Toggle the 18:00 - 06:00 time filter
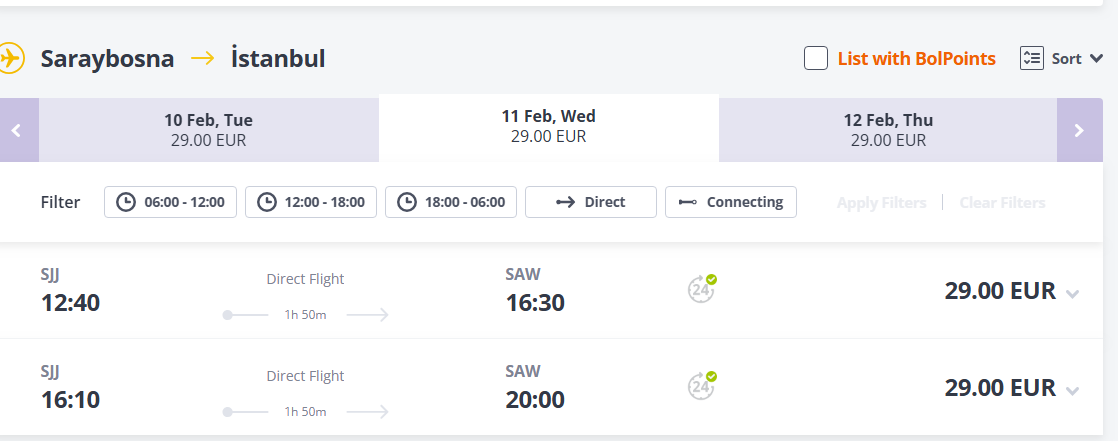The width and height of the screenshot is (1118, 441). click(451, 202)
